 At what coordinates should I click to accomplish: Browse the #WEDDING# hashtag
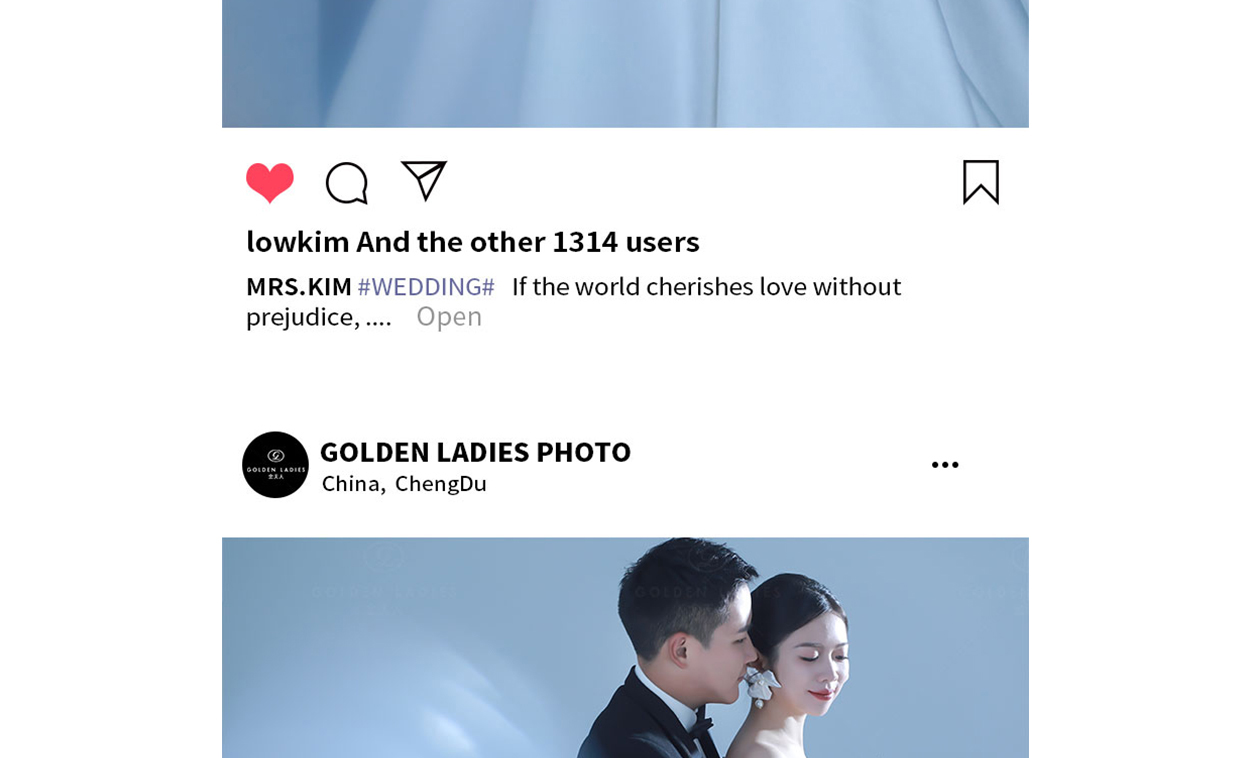click(x=426, y=287)
